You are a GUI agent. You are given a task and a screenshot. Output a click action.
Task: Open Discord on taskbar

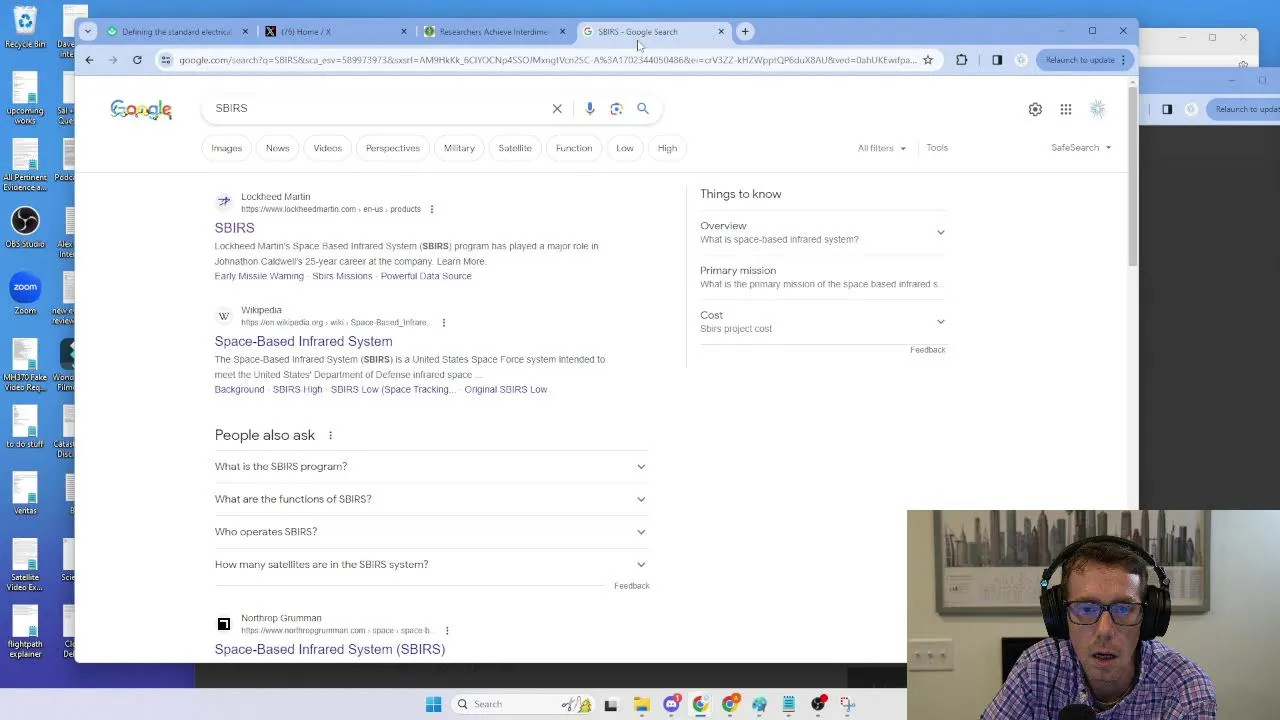671,704
